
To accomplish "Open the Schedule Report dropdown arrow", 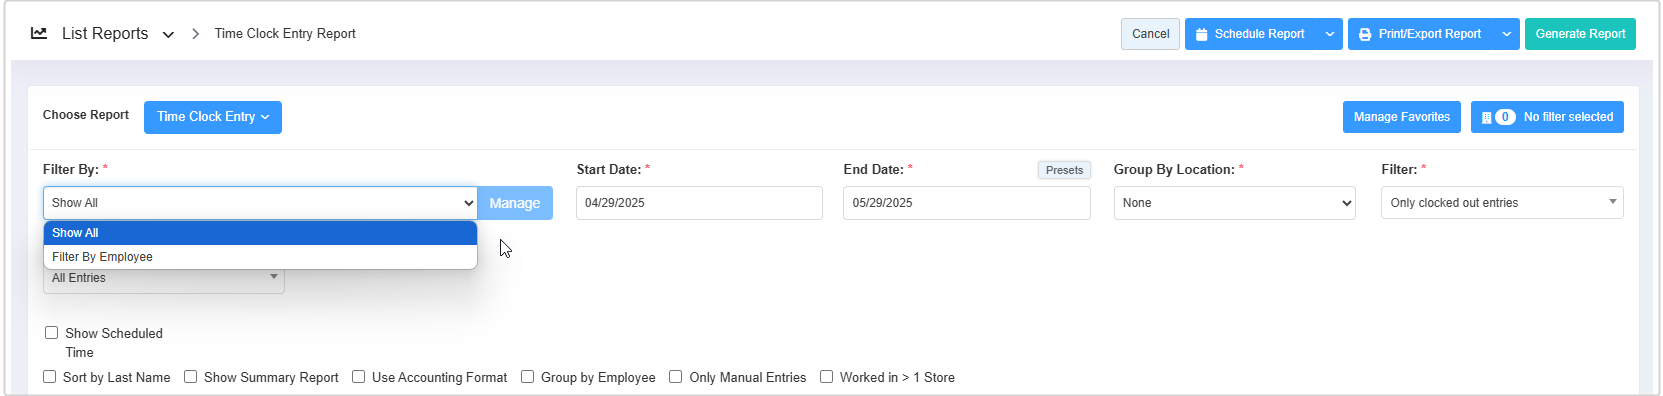I will click(1330, 34).
